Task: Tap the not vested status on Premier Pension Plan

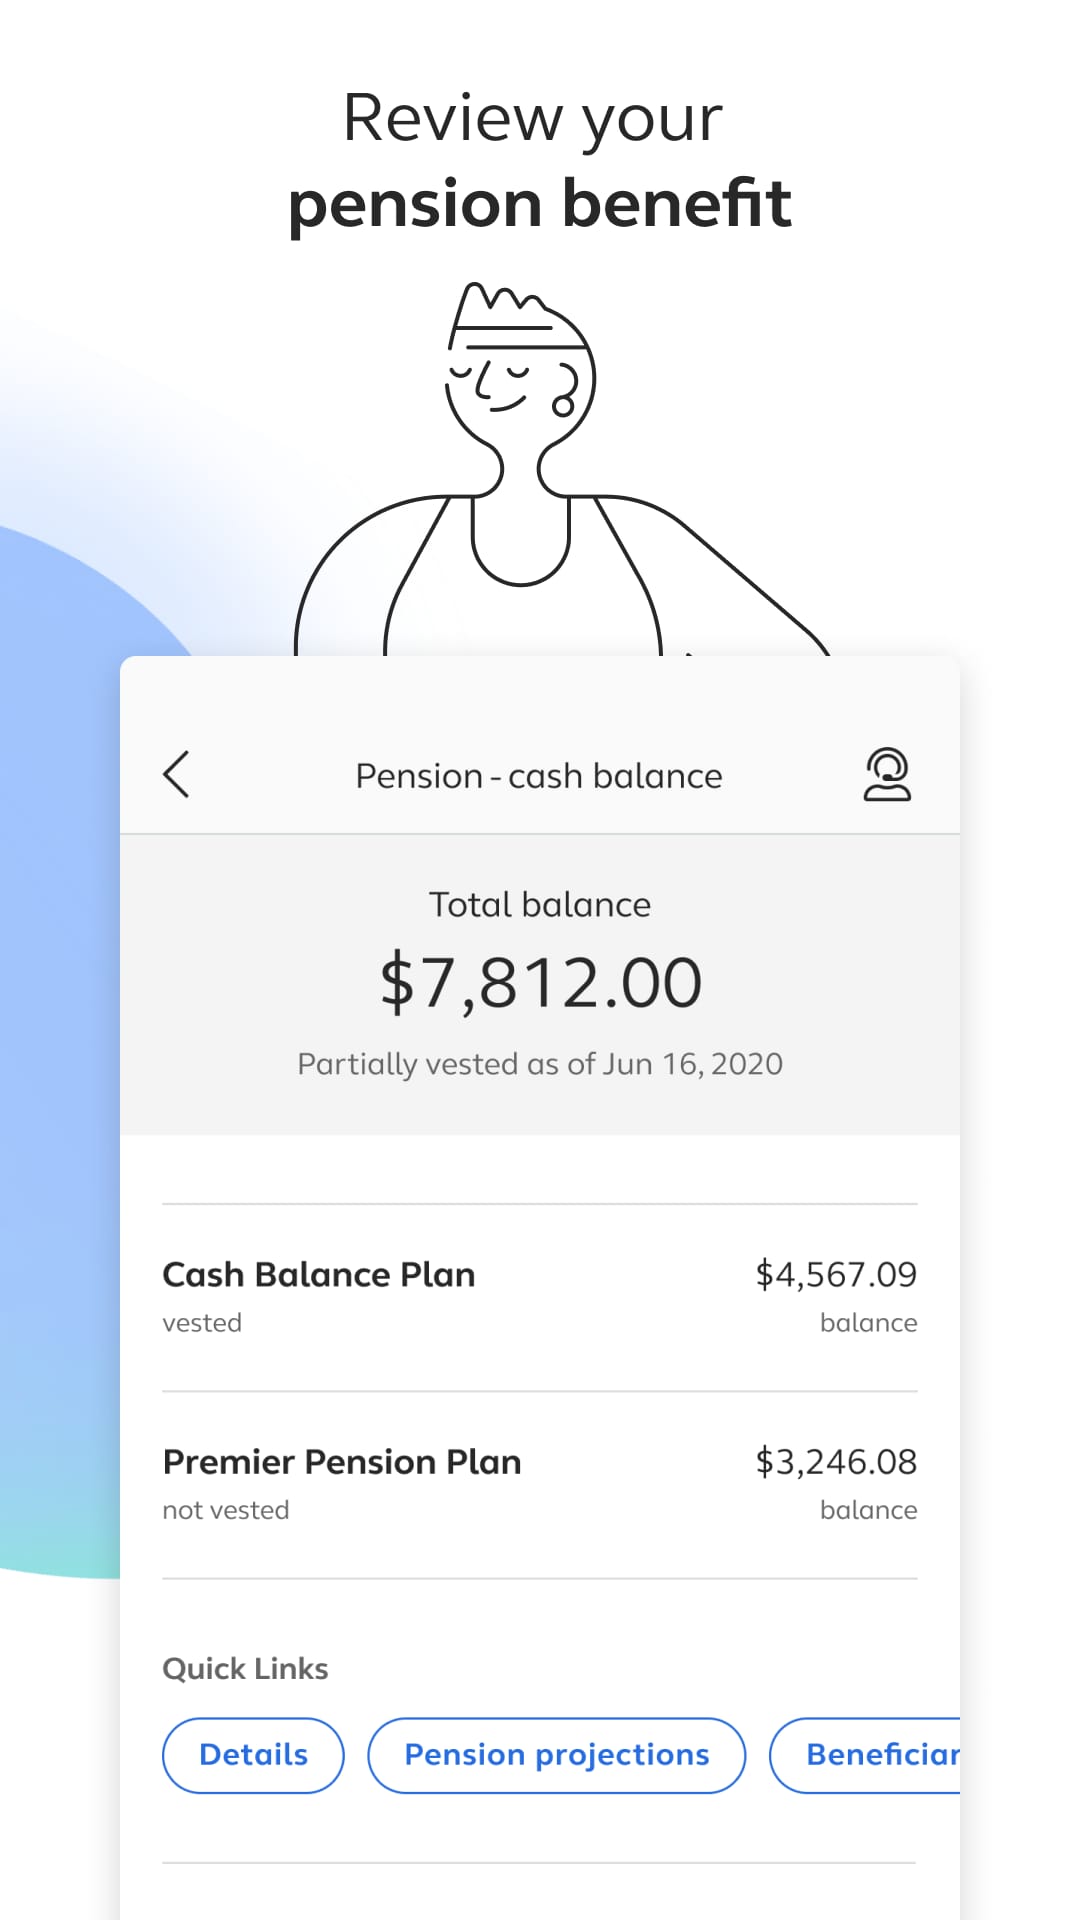Action: pos(226,1510)
